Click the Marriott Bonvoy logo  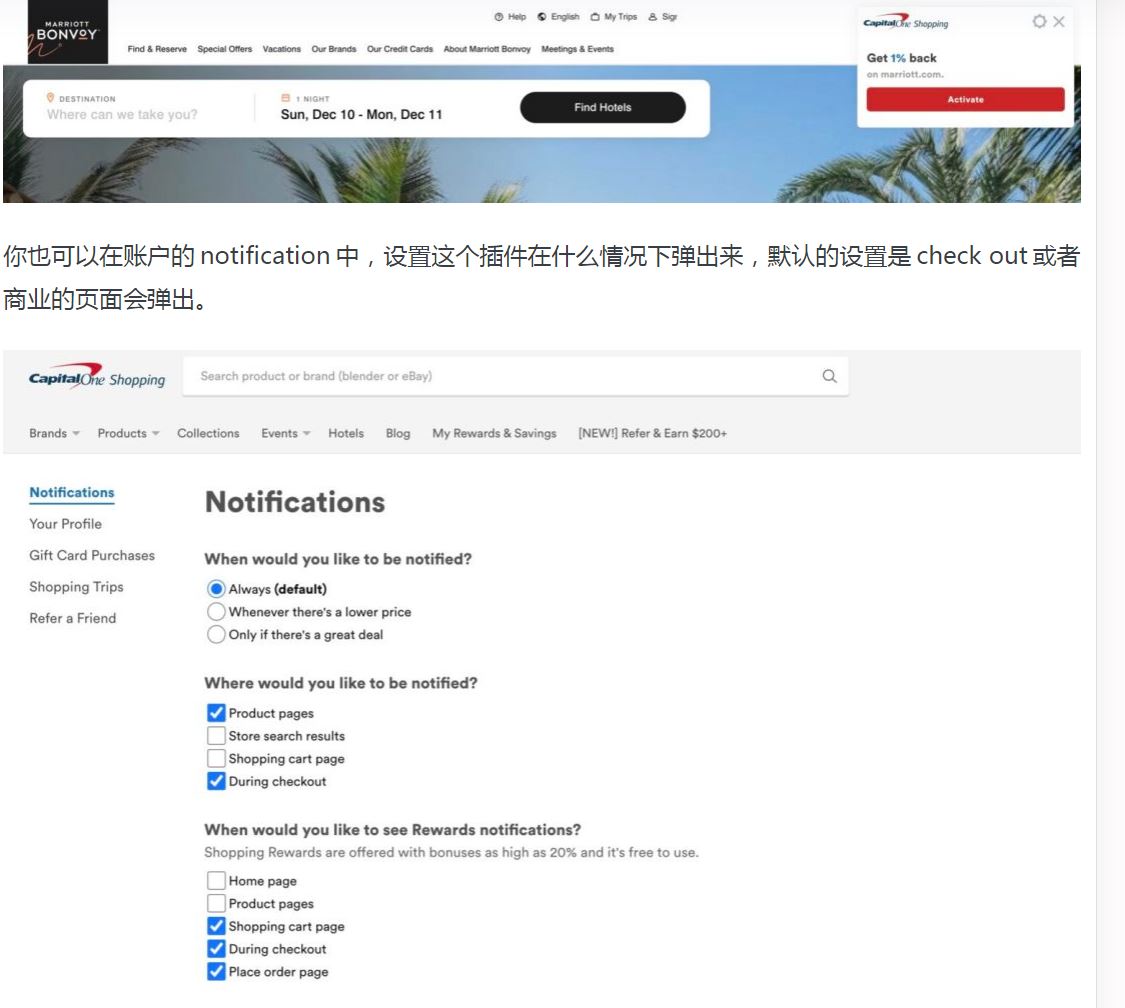(x=65, y=30)
